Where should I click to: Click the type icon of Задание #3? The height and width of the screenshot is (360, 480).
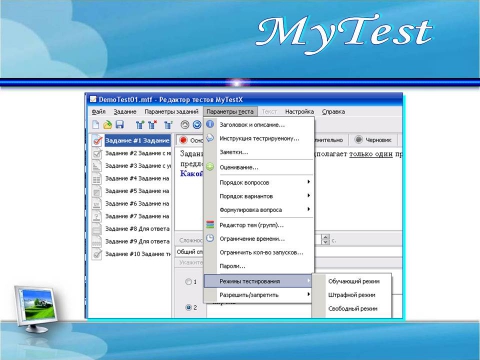[x=97, y=166]
